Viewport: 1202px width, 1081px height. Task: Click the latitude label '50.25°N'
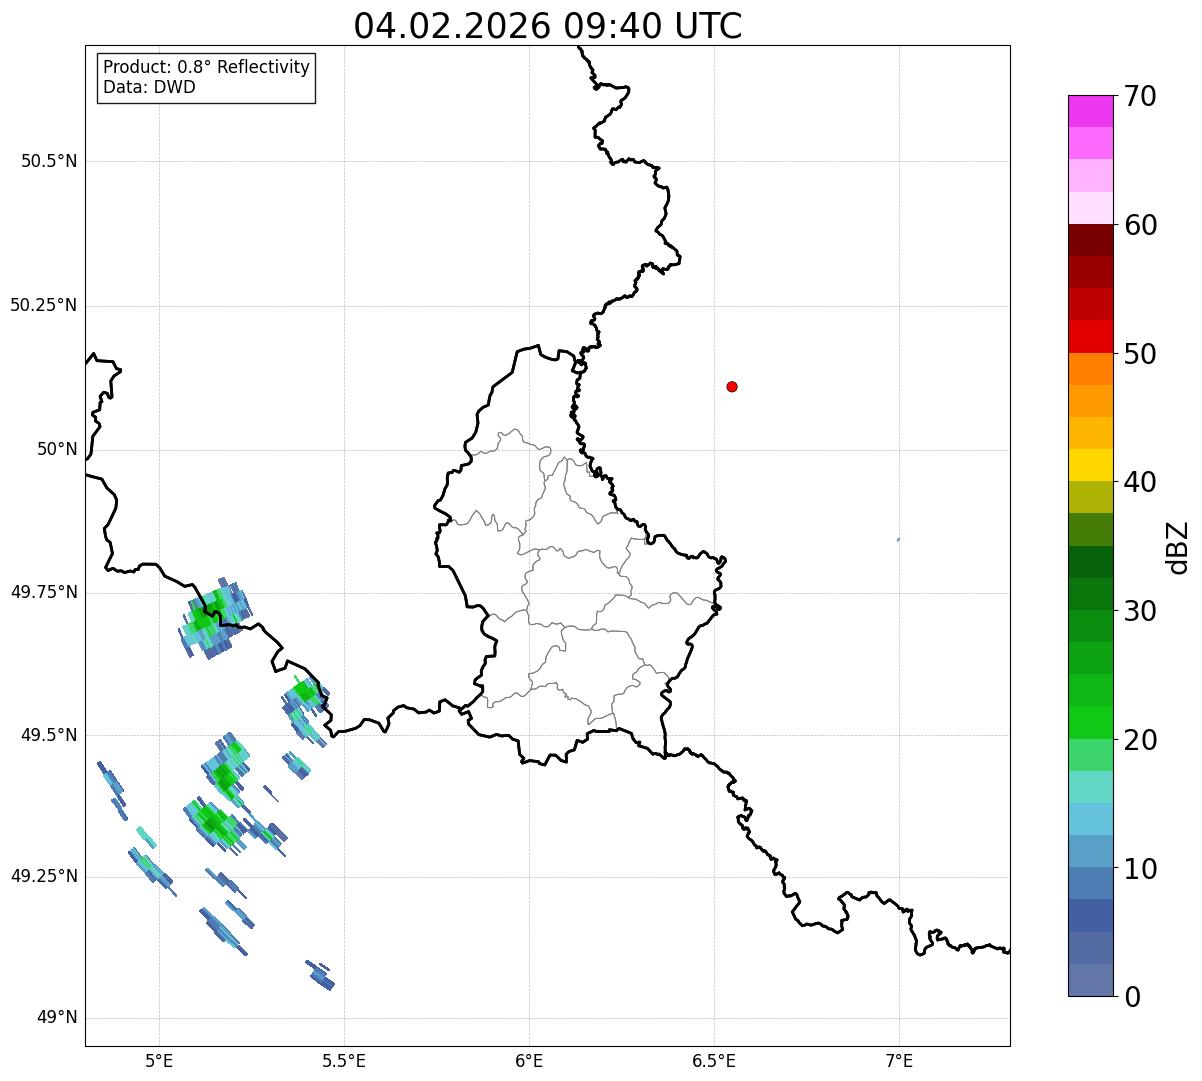pos(44,305)
